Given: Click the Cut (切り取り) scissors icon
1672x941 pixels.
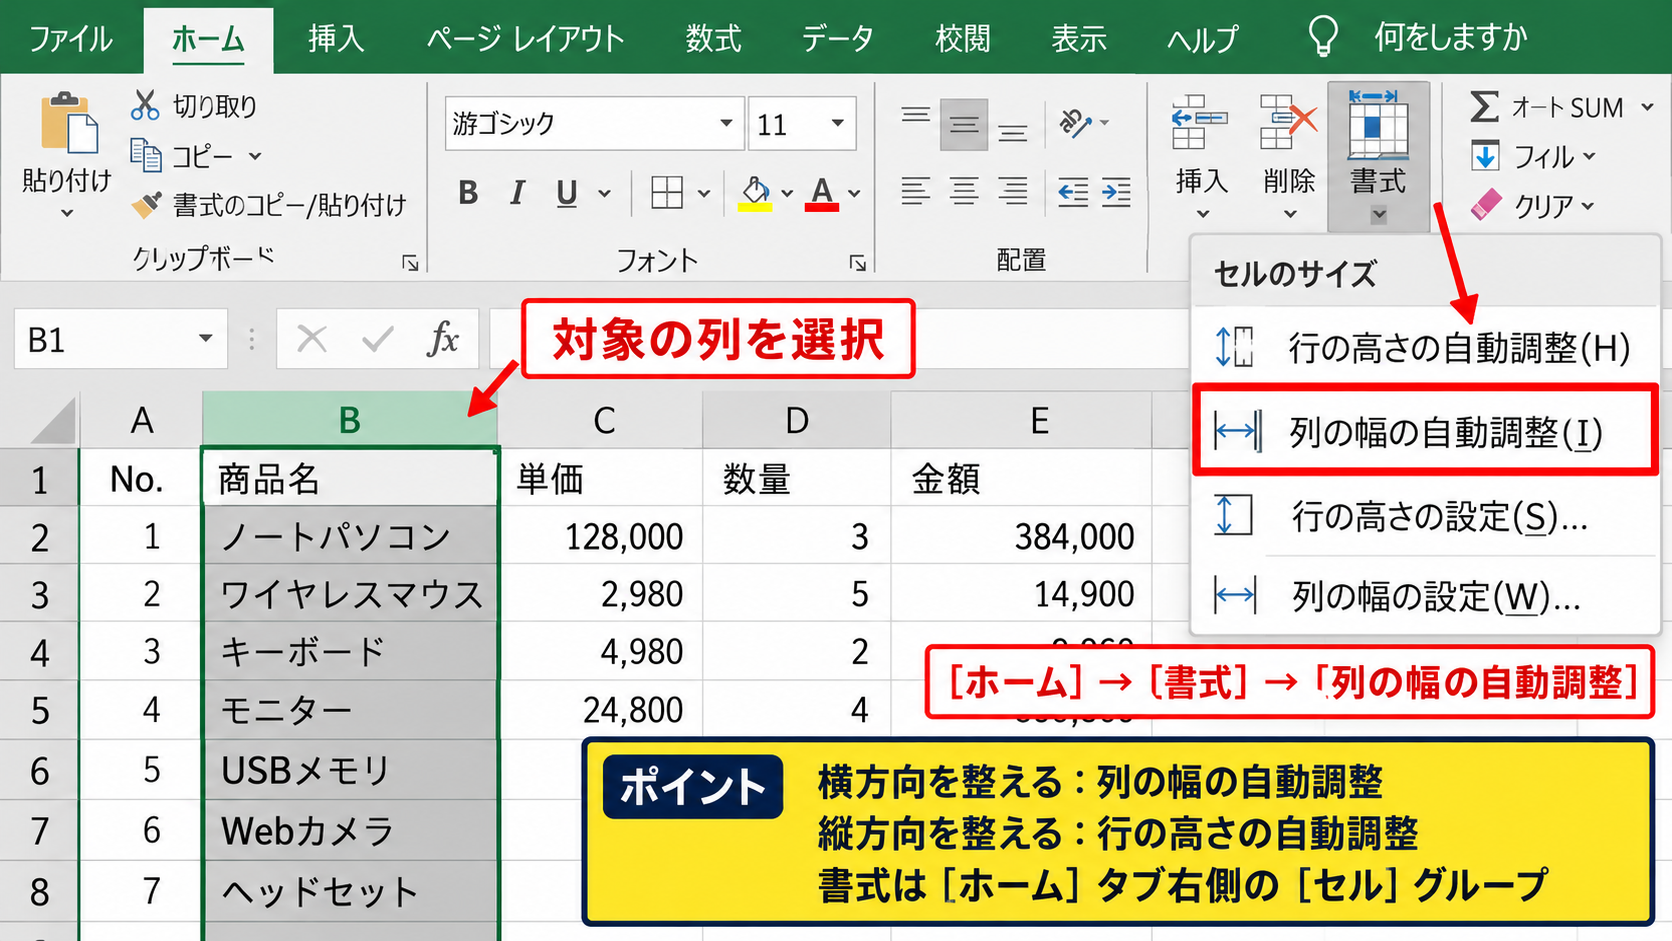Looking at the screenshot, I should tap(145, 105).
